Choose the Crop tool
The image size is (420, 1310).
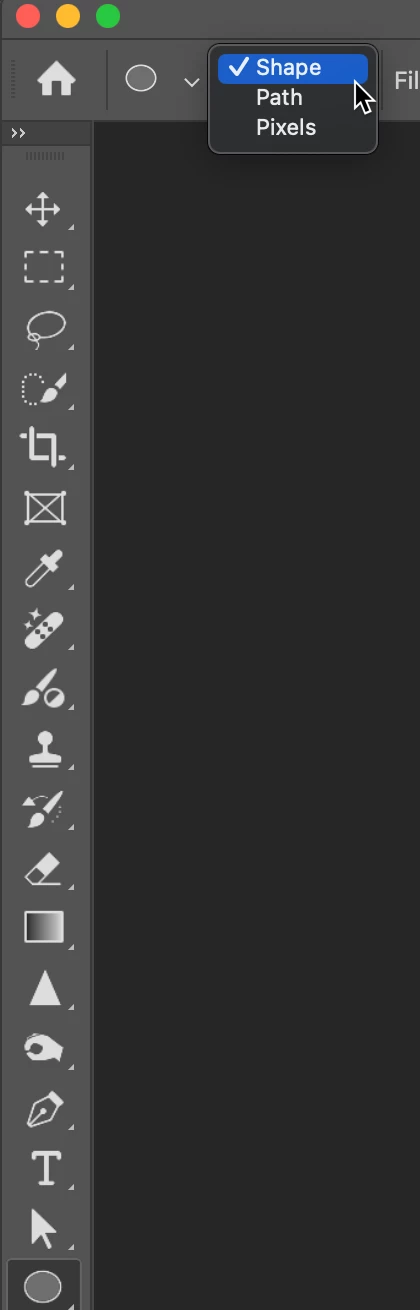pos(43,447)
